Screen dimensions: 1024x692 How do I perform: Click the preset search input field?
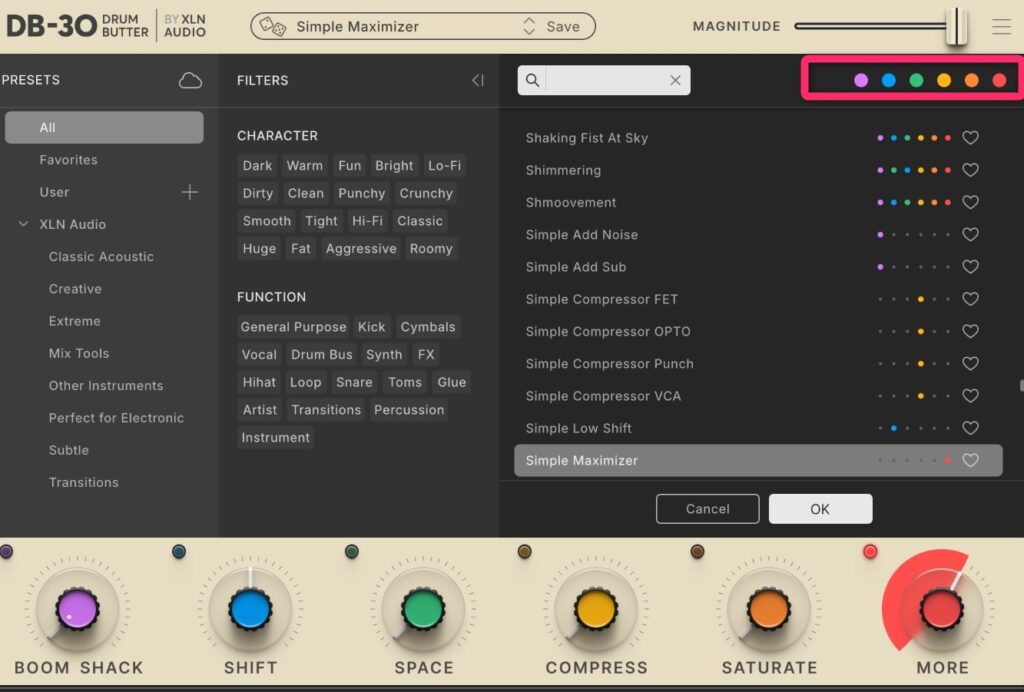pyautogui.click(x=605, y=81)
